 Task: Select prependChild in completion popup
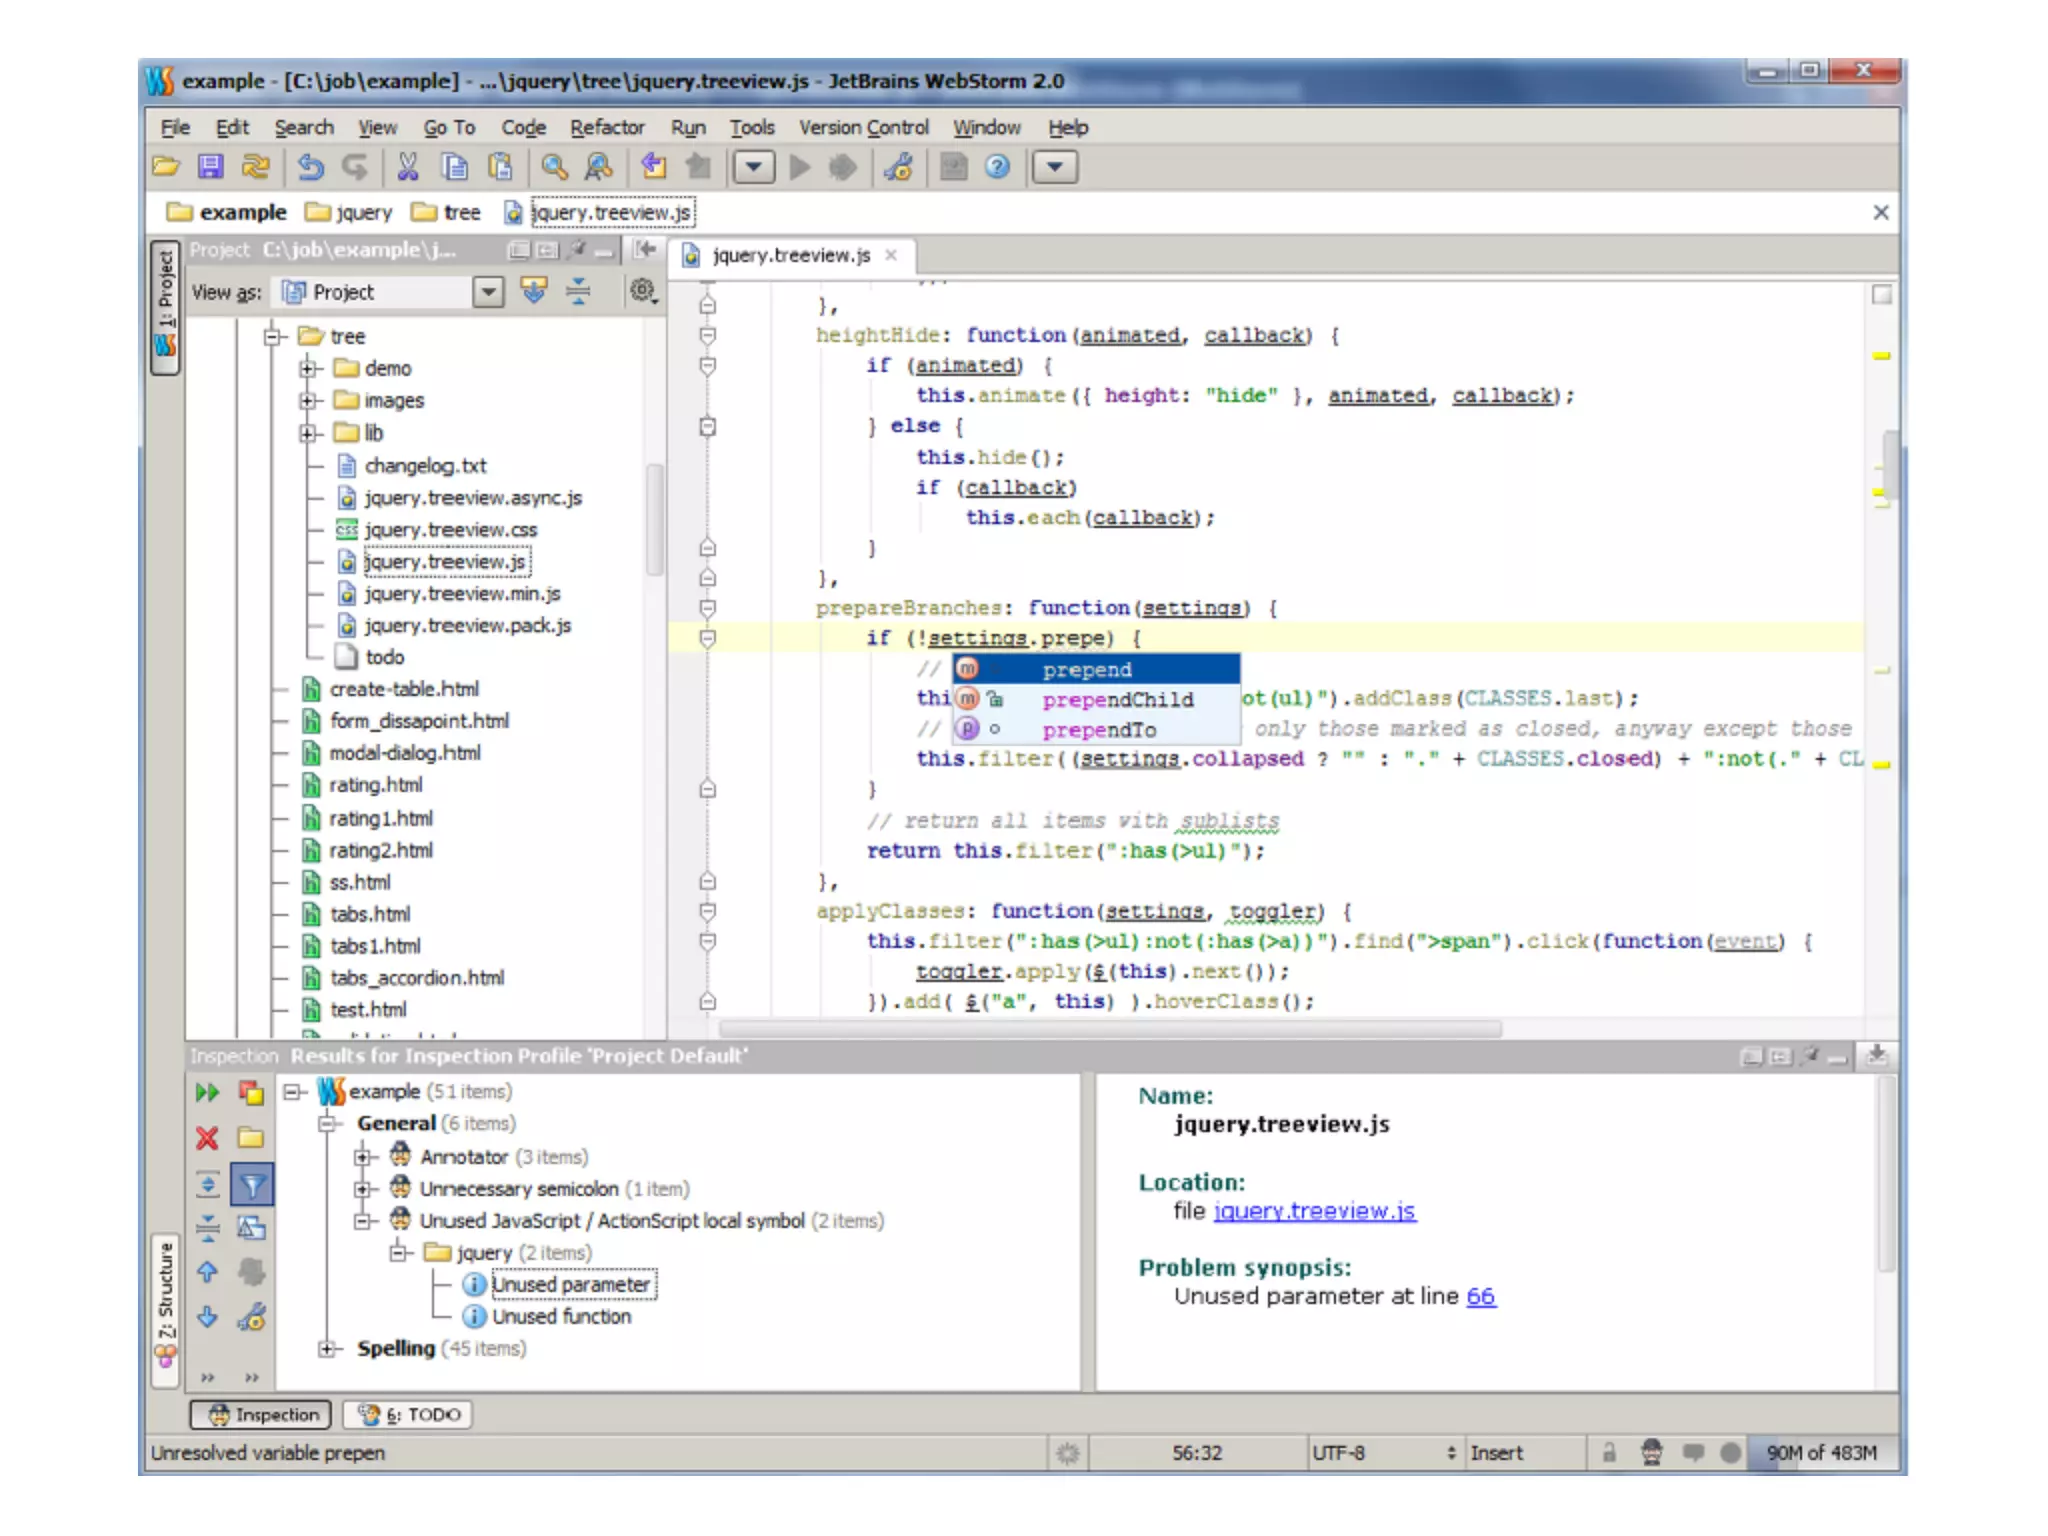1117,699
